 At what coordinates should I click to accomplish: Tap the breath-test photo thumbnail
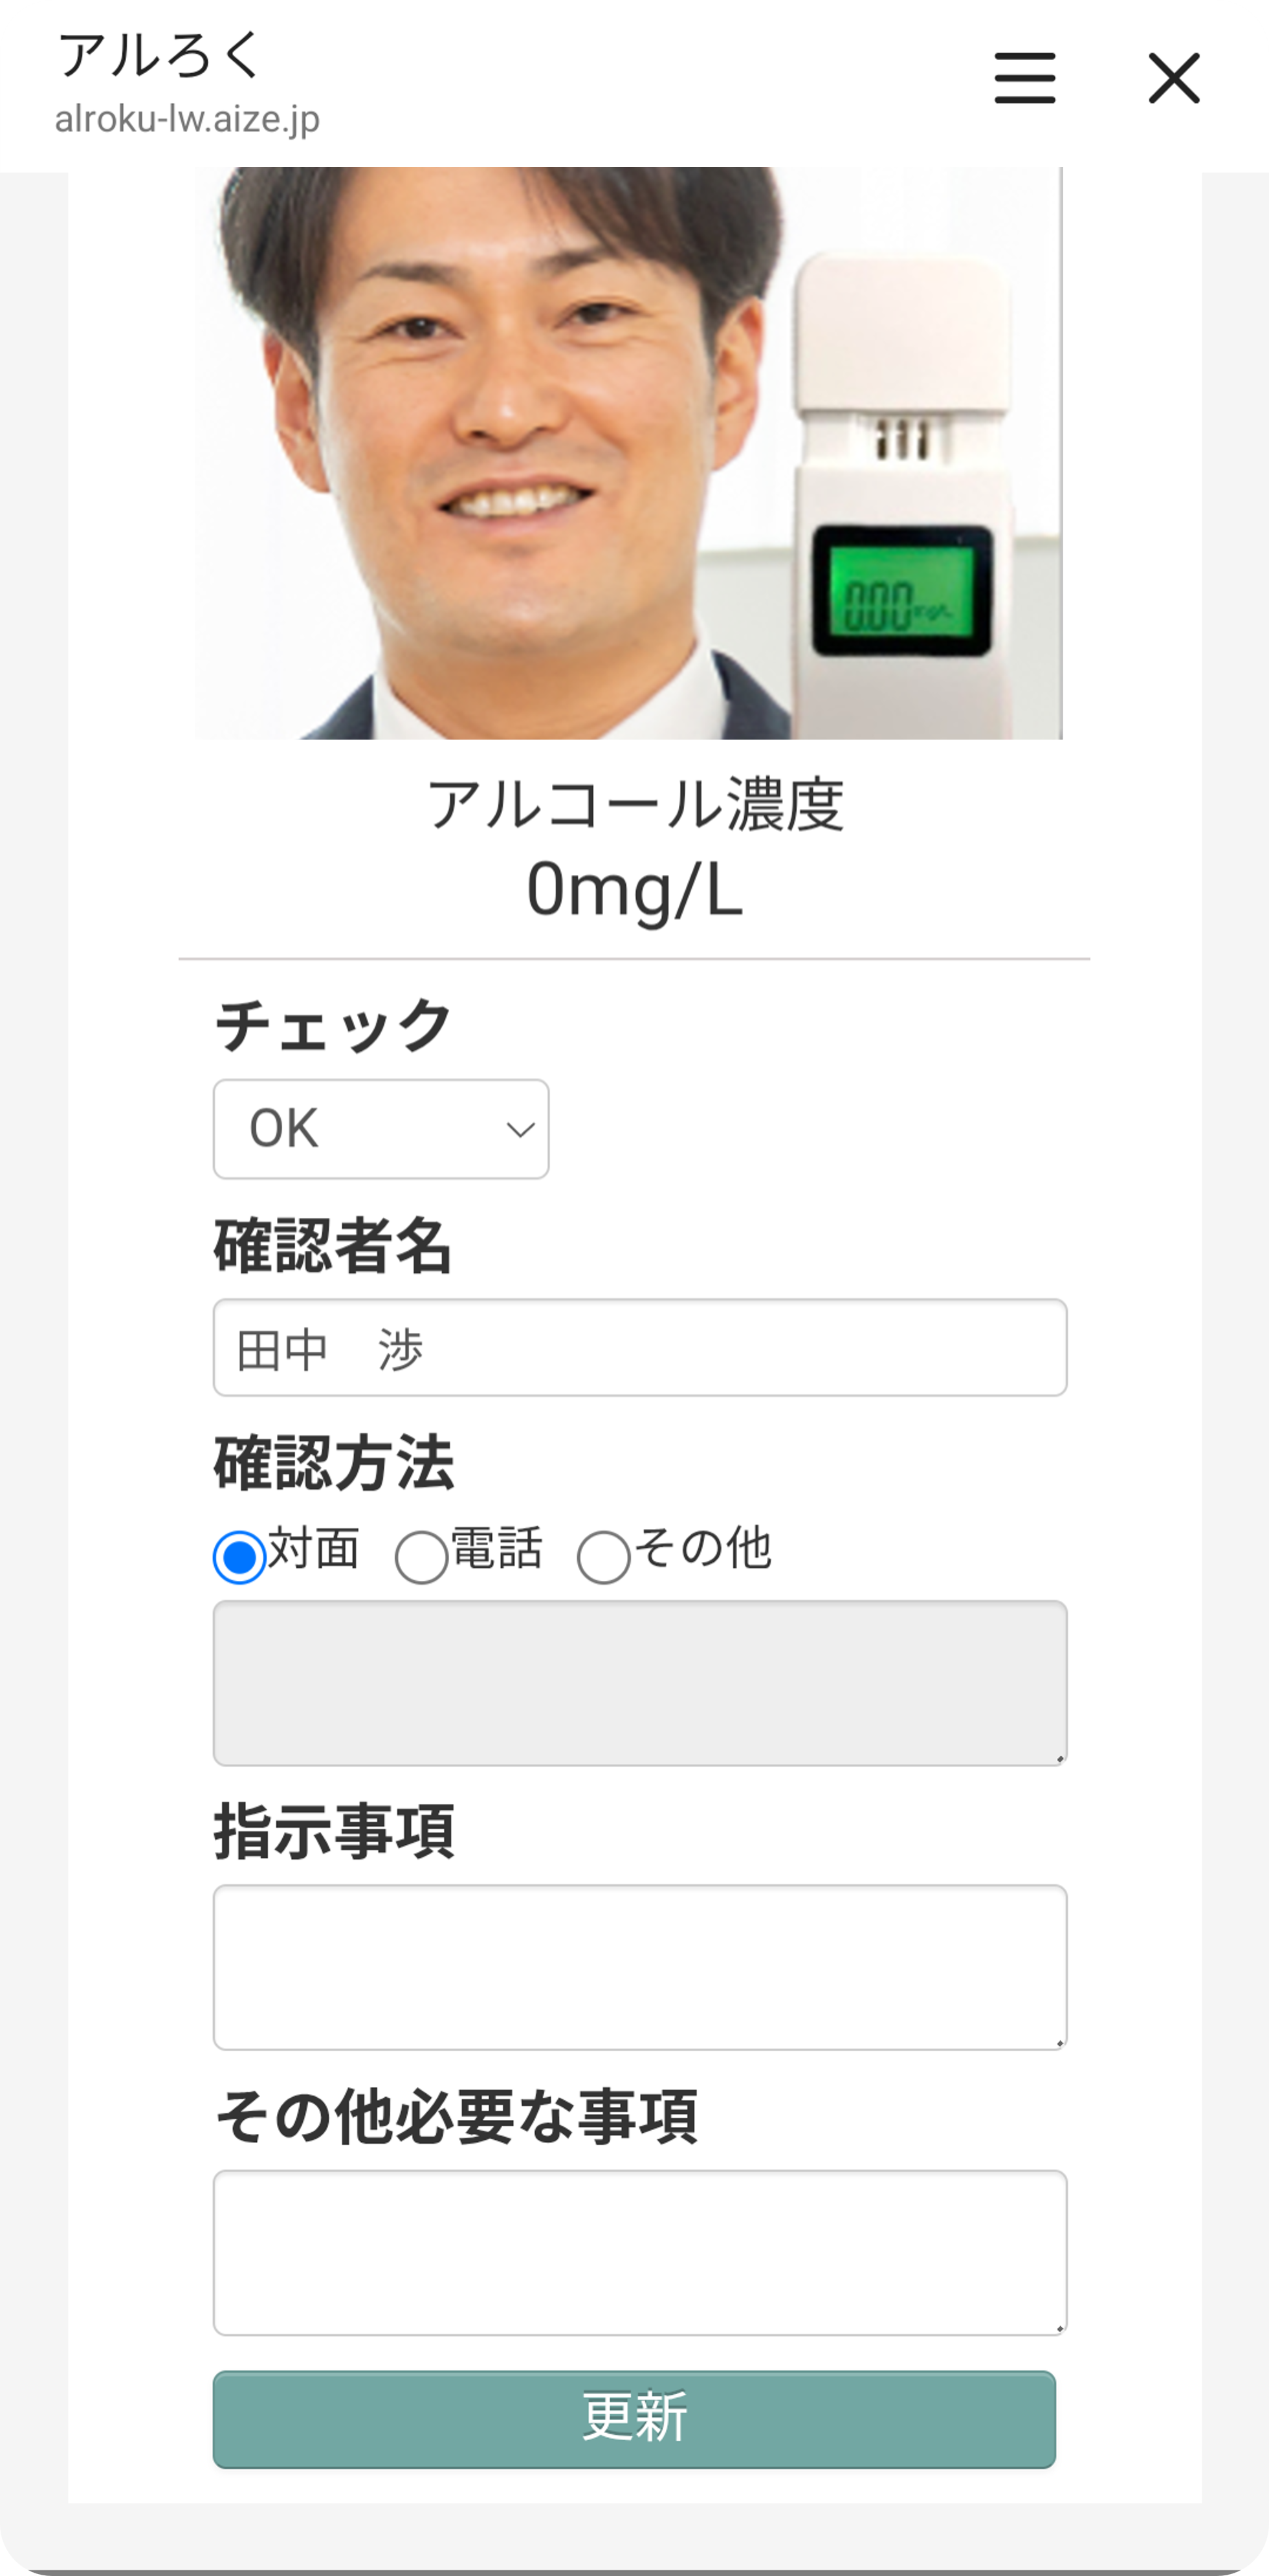pyautogui.click(x=628, y=453)
